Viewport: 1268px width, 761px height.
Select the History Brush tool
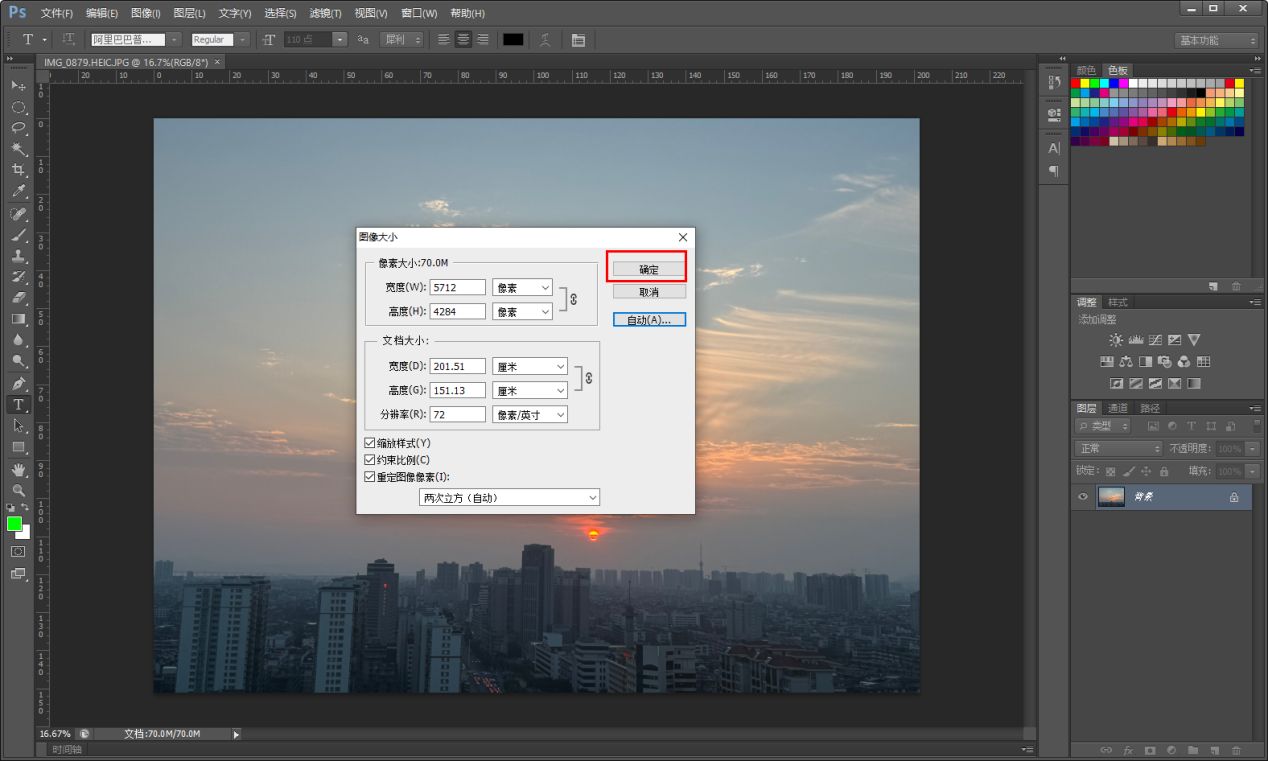click(18, 277)
